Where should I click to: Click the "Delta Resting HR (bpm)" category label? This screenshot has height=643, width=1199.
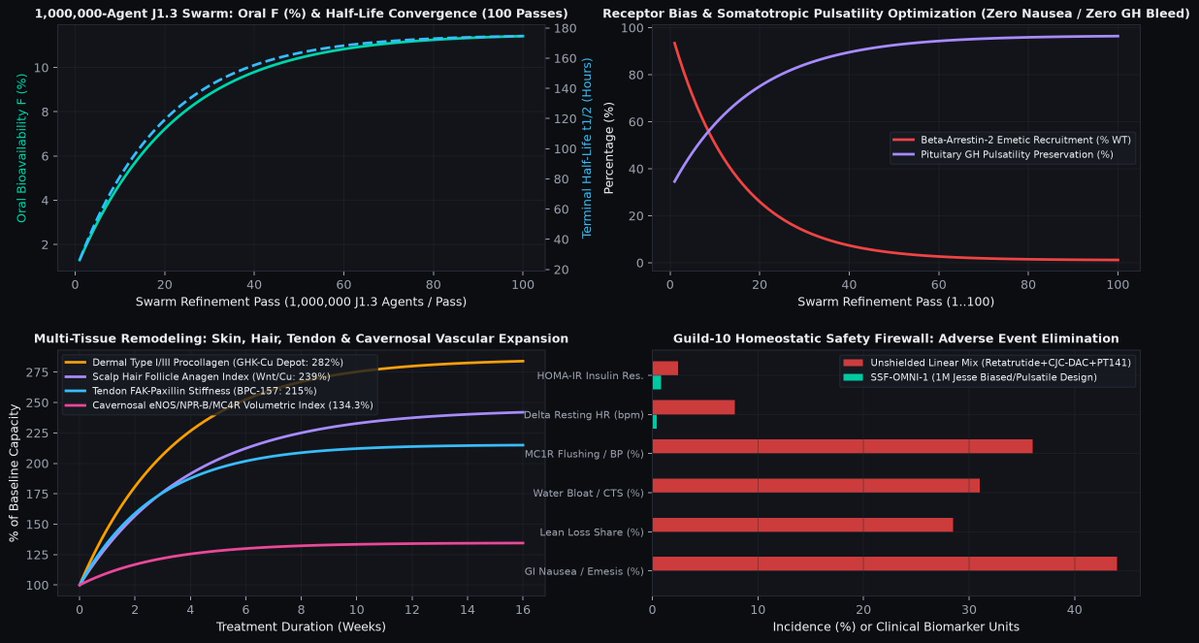(x=583, y=415)
